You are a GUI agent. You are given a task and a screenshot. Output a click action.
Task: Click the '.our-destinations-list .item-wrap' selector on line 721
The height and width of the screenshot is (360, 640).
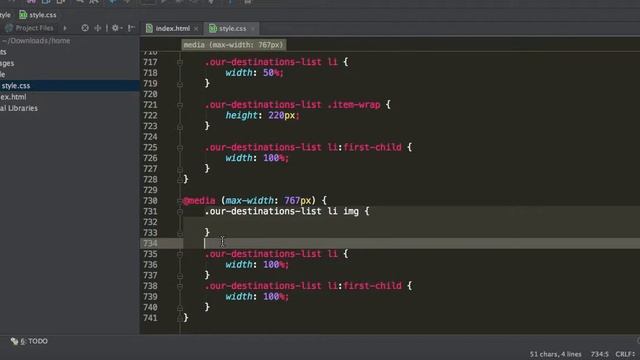click(293, 105)
